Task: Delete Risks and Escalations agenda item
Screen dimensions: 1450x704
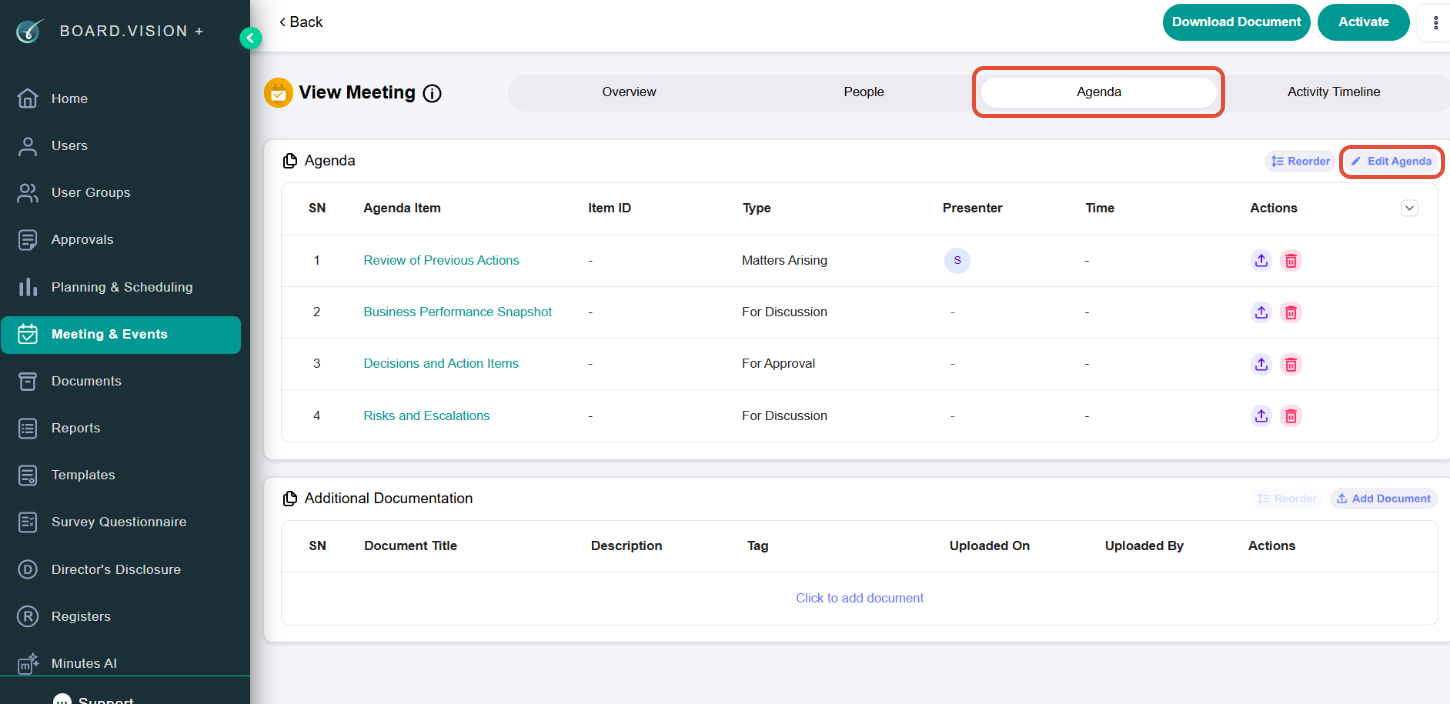Action: (x=1291, y=416)
